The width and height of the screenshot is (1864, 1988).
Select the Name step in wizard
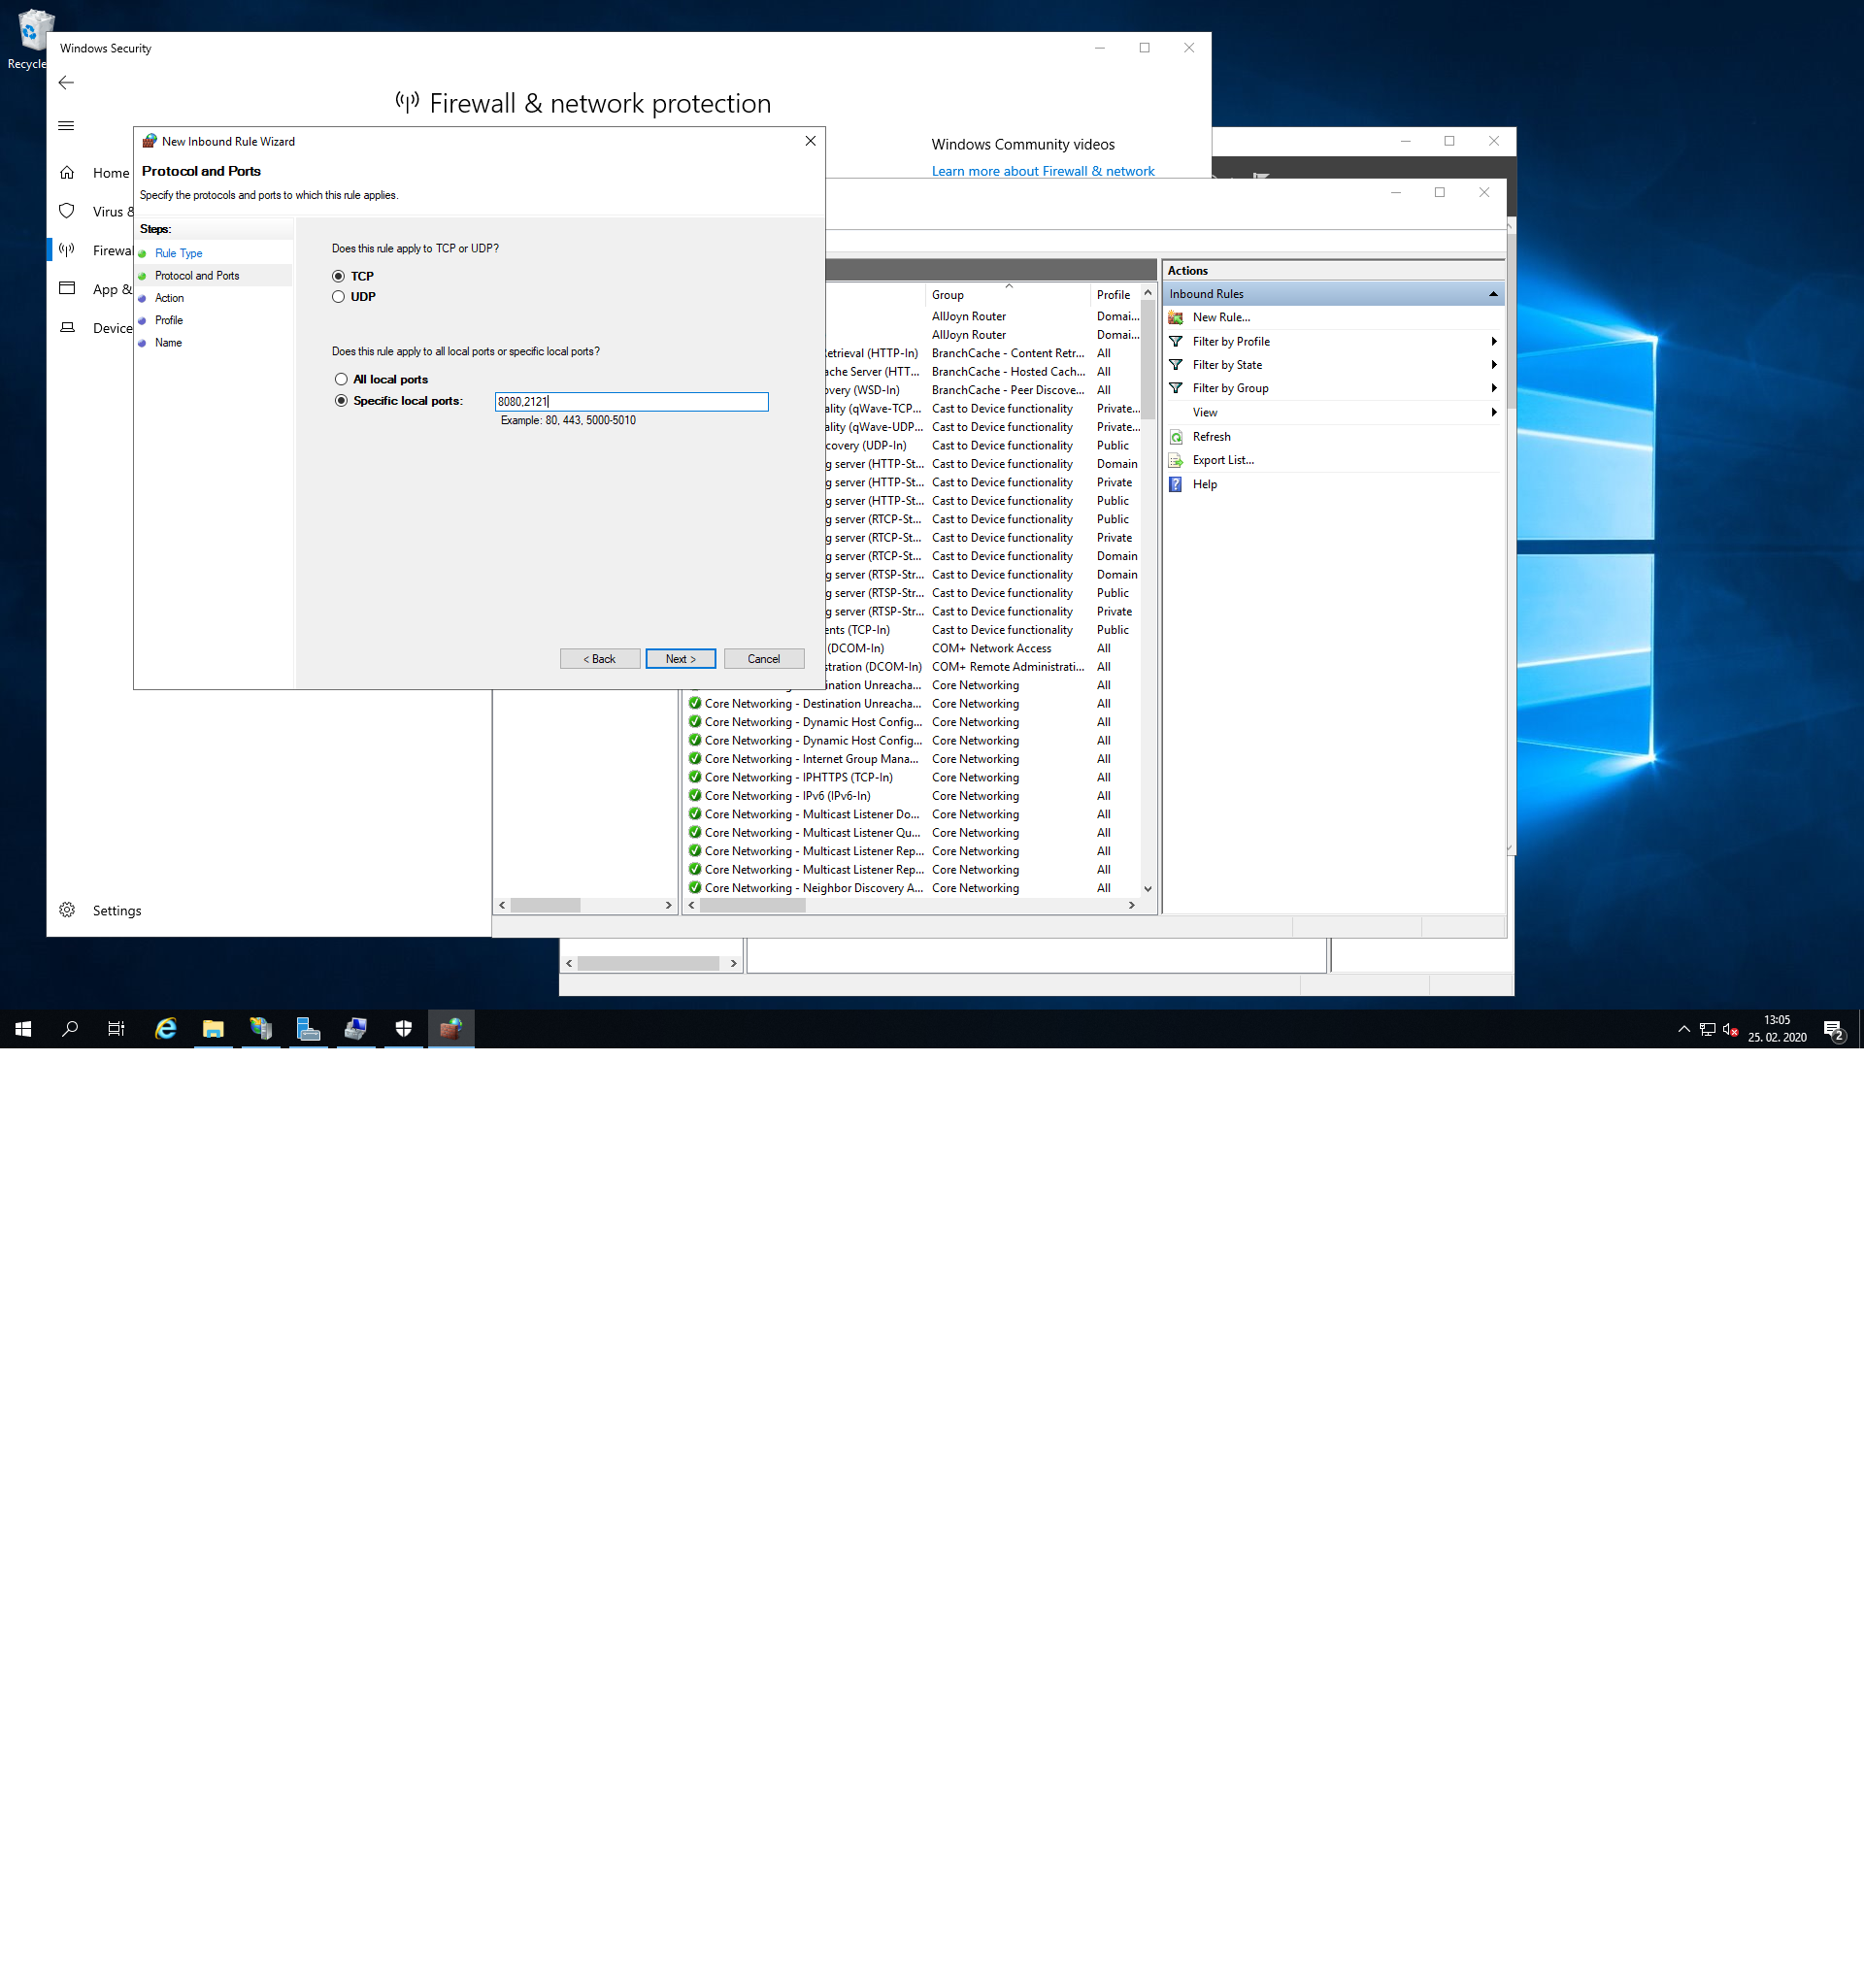pyautogui.click(x=168, y=343)
